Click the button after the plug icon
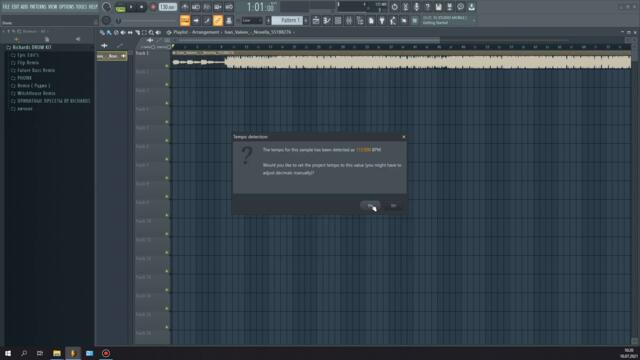Image resolution: width=640 pixels, height=360 pixels. click(x=393, y=20)
